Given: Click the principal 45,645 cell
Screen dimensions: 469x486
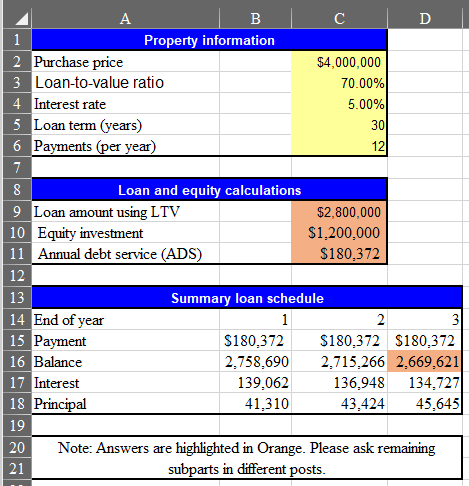Looking at the screenshot, I should click(425, 403).
